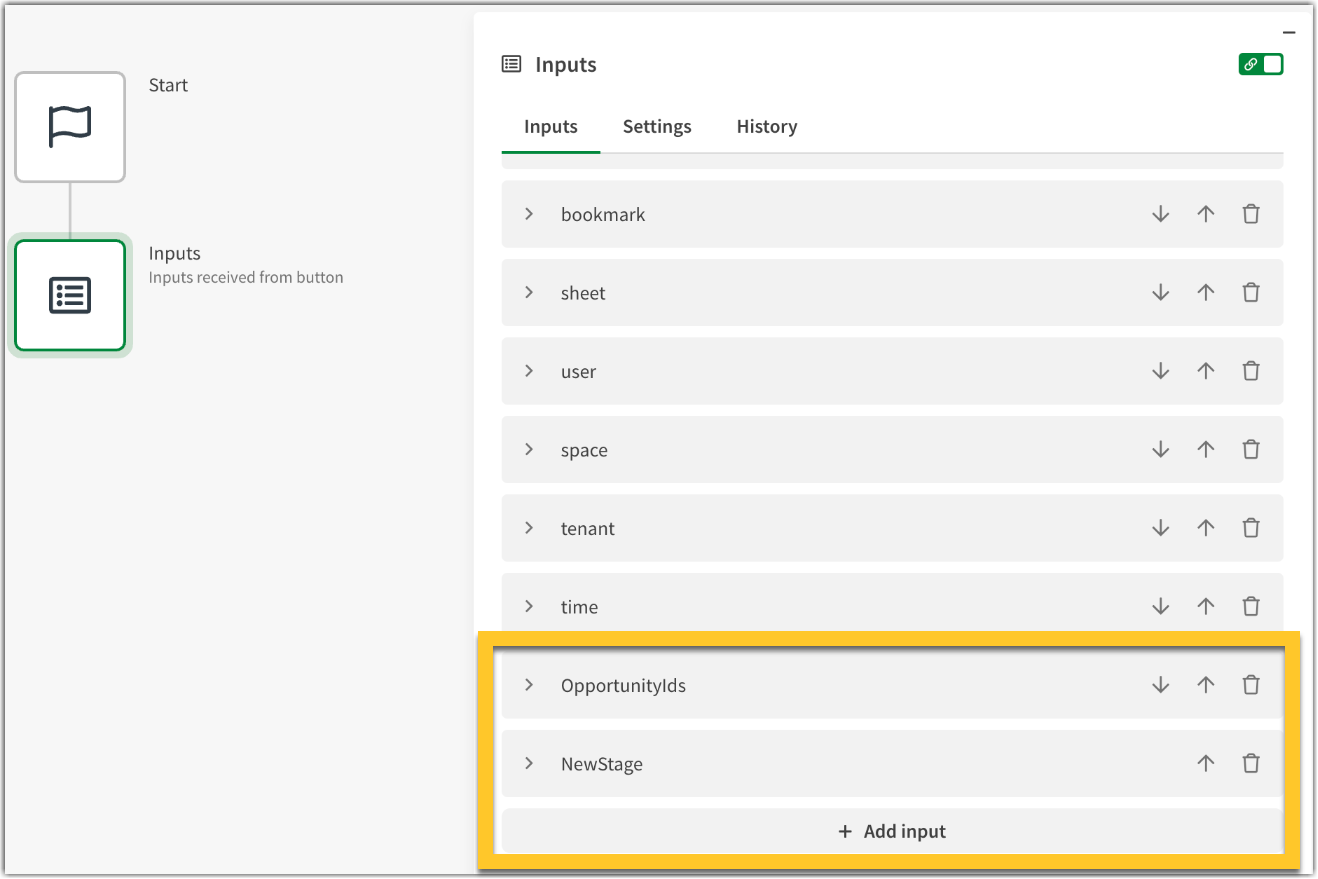Image resolution: width=1318 pixels, height=879 pixels.
Task: Toggle the green link switch
Action: coord(1260,65)
